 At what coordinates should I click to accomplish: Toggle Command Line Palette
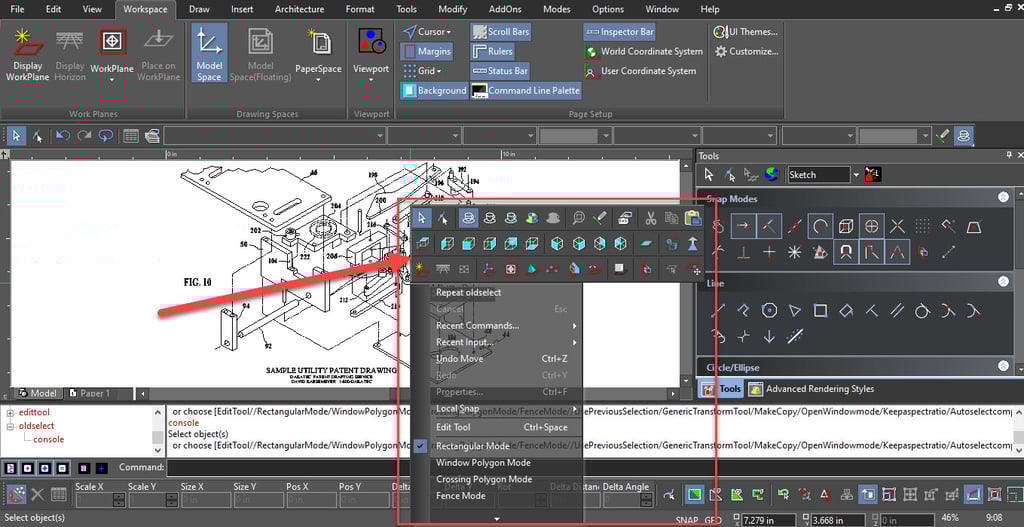click(526, 90)
